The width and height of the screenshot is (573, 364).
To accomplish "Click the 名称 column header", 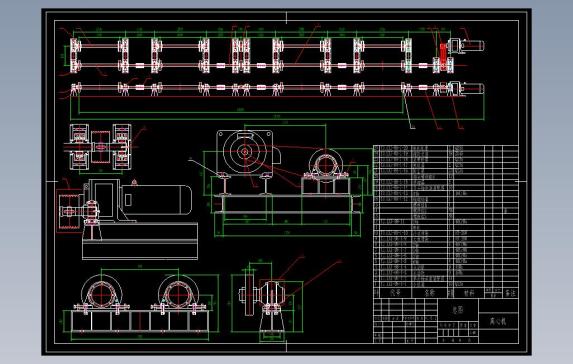I will coord(429,293).
